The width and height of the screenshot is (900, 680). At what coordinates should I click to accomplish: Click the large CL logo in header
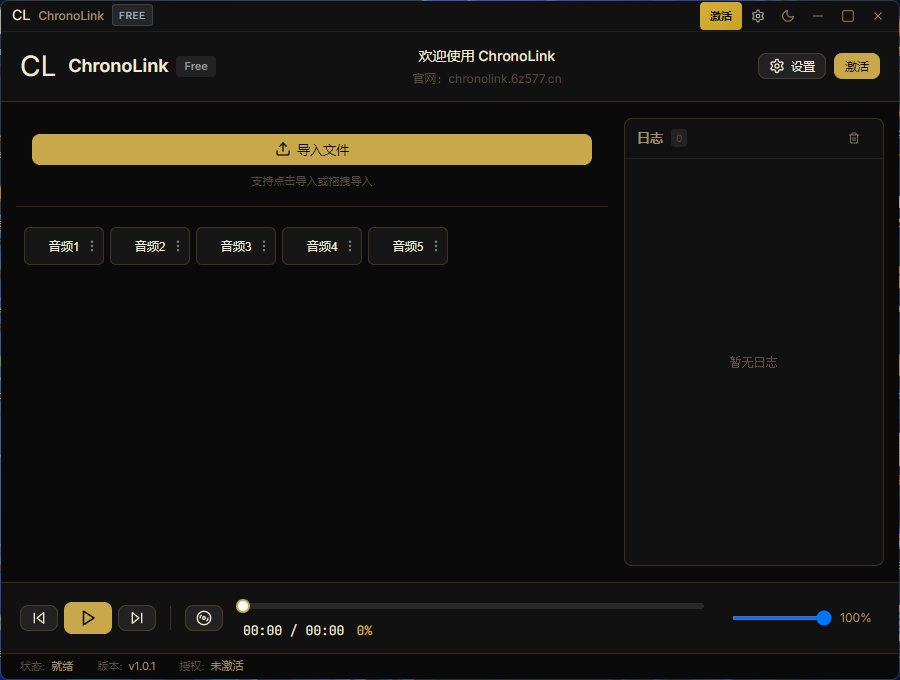tap(38, 66)
